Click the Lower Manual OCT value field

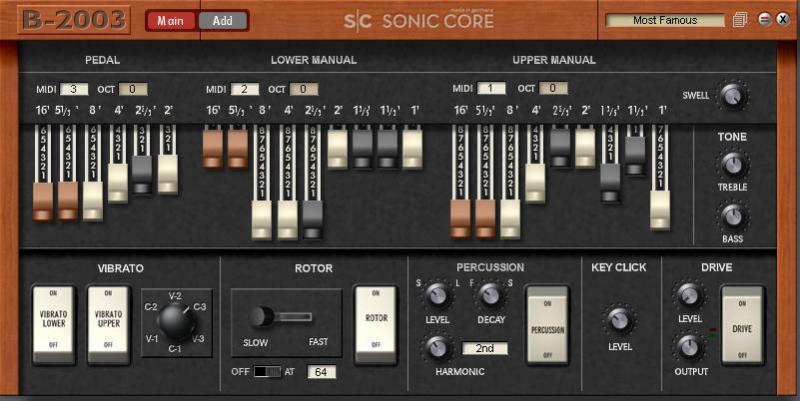pyautogui.click(x=304, y=89)
